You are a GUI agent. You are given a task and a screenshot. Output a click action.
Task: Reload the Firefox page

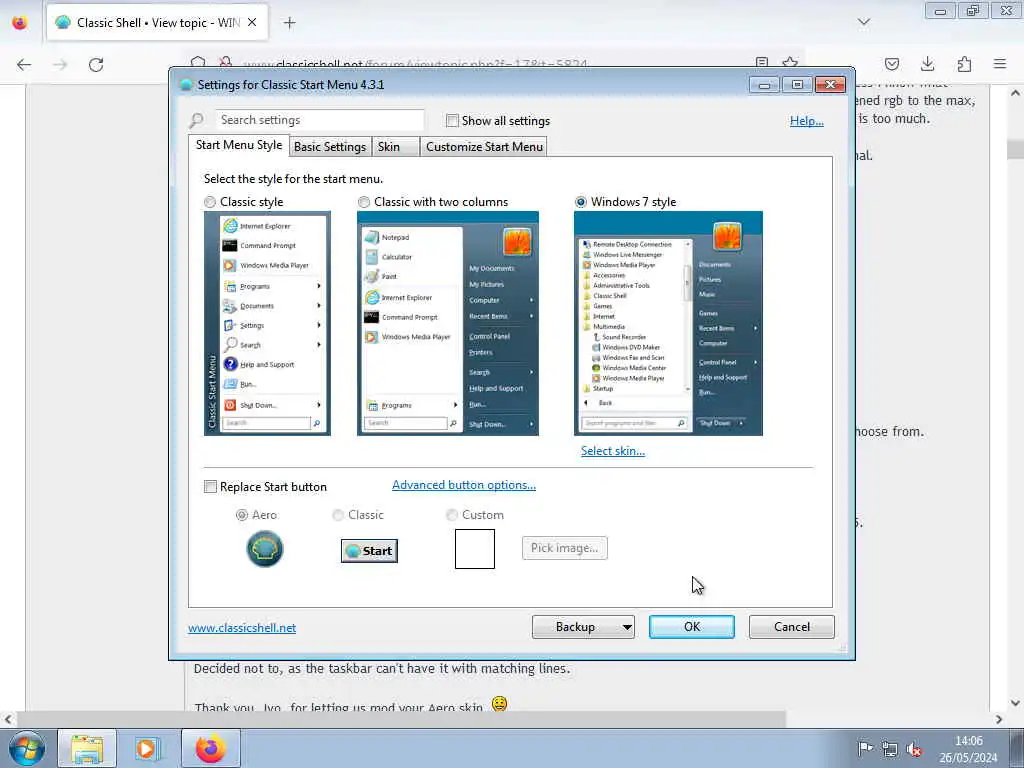tap(96, 64)
